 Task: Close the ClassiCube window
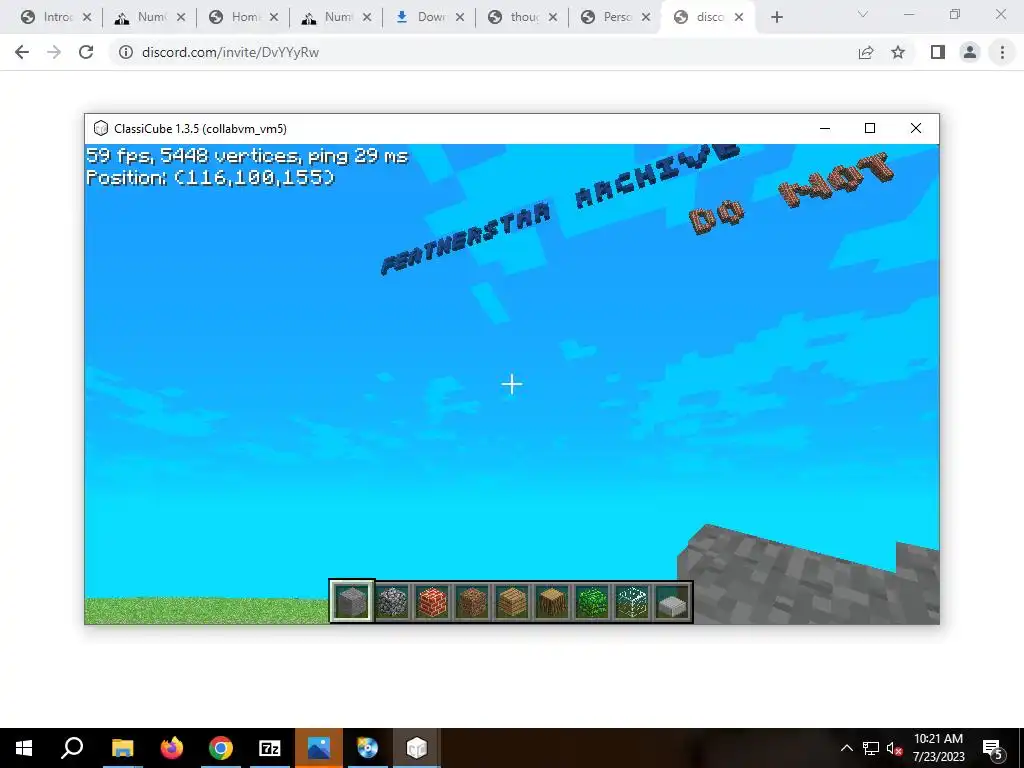coord(916,129)
